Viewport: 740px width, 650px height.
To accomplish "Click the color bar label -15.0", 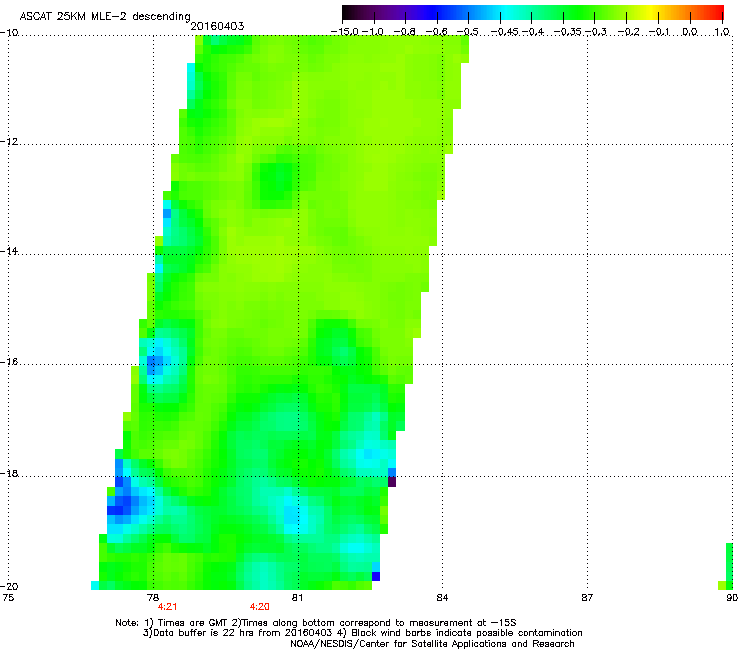I will pos(345,32).
